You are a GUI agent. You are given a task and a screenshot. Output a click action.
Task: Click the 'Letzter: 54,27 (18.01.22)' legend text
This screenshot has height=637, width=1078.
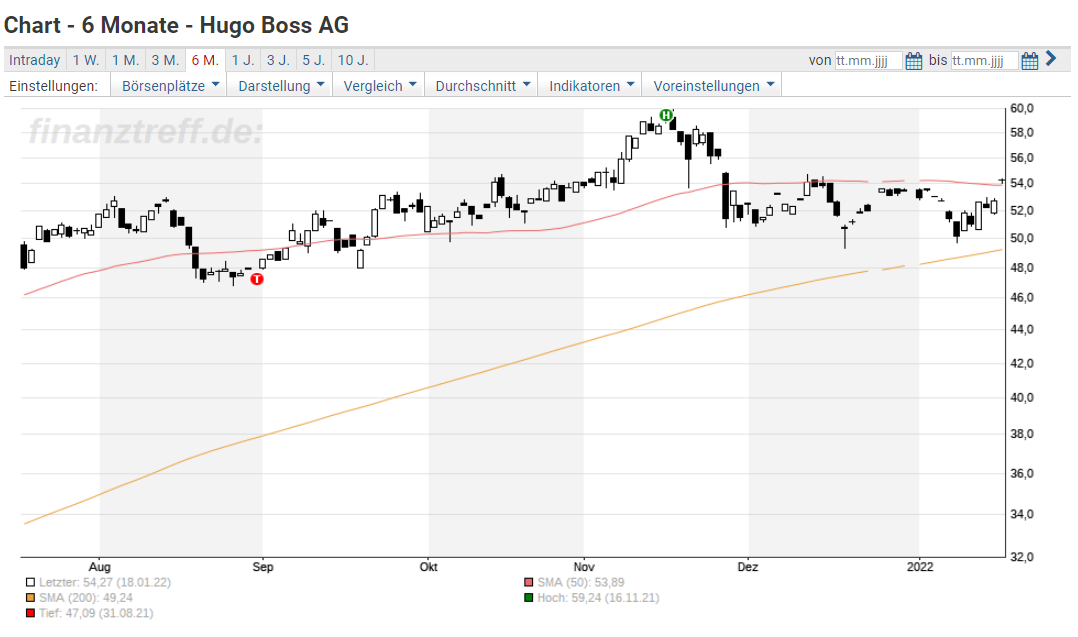[105, 582]
